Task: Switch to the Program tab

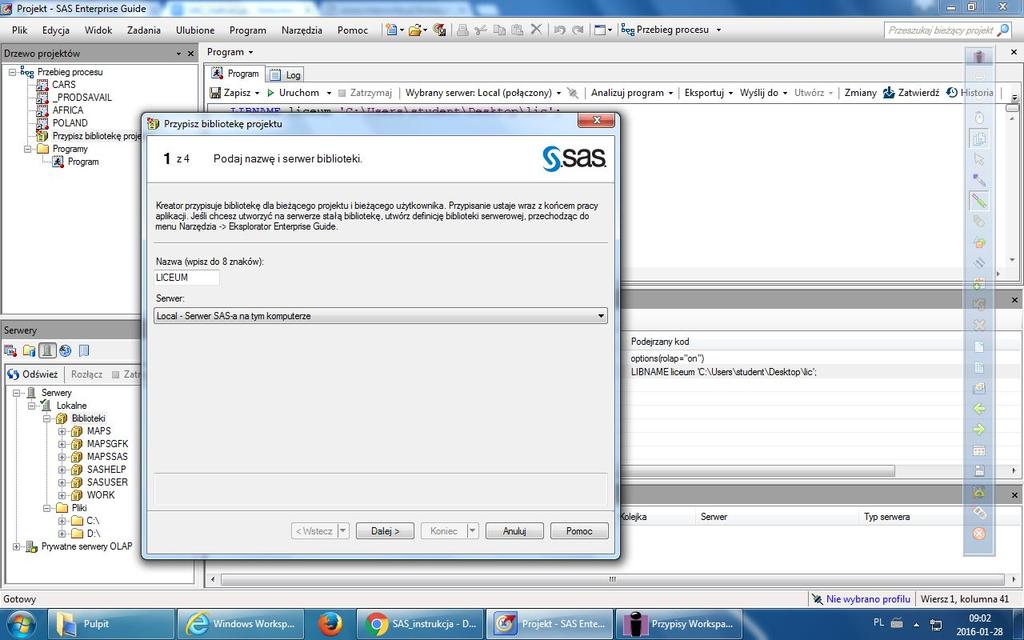Action: [235, 73]
